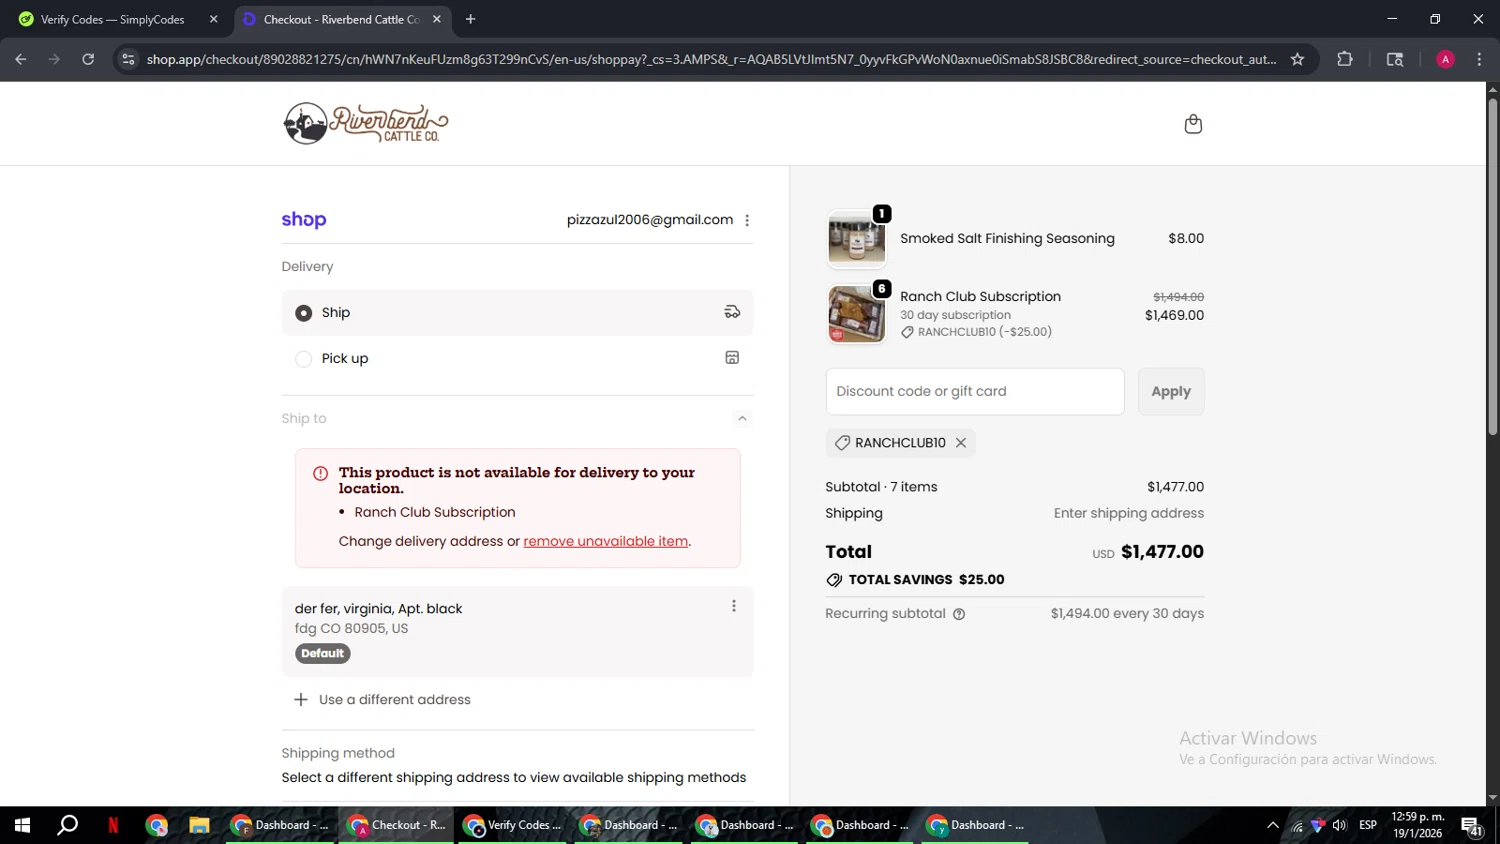The width and height of the screenshot is (1500, 844).
Task: Click the pizzazul2006@gmail.com email text
Action: [x=650, y=220]
